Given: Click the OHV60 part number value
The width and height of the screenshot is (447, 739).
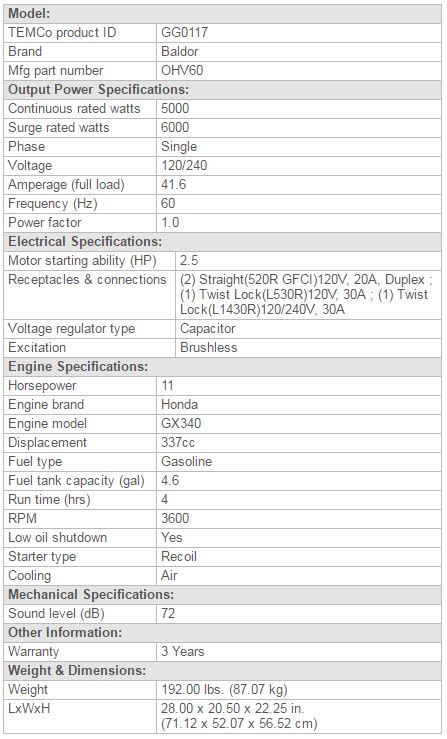Looking at the screenshot, I should tap(182, 71).
